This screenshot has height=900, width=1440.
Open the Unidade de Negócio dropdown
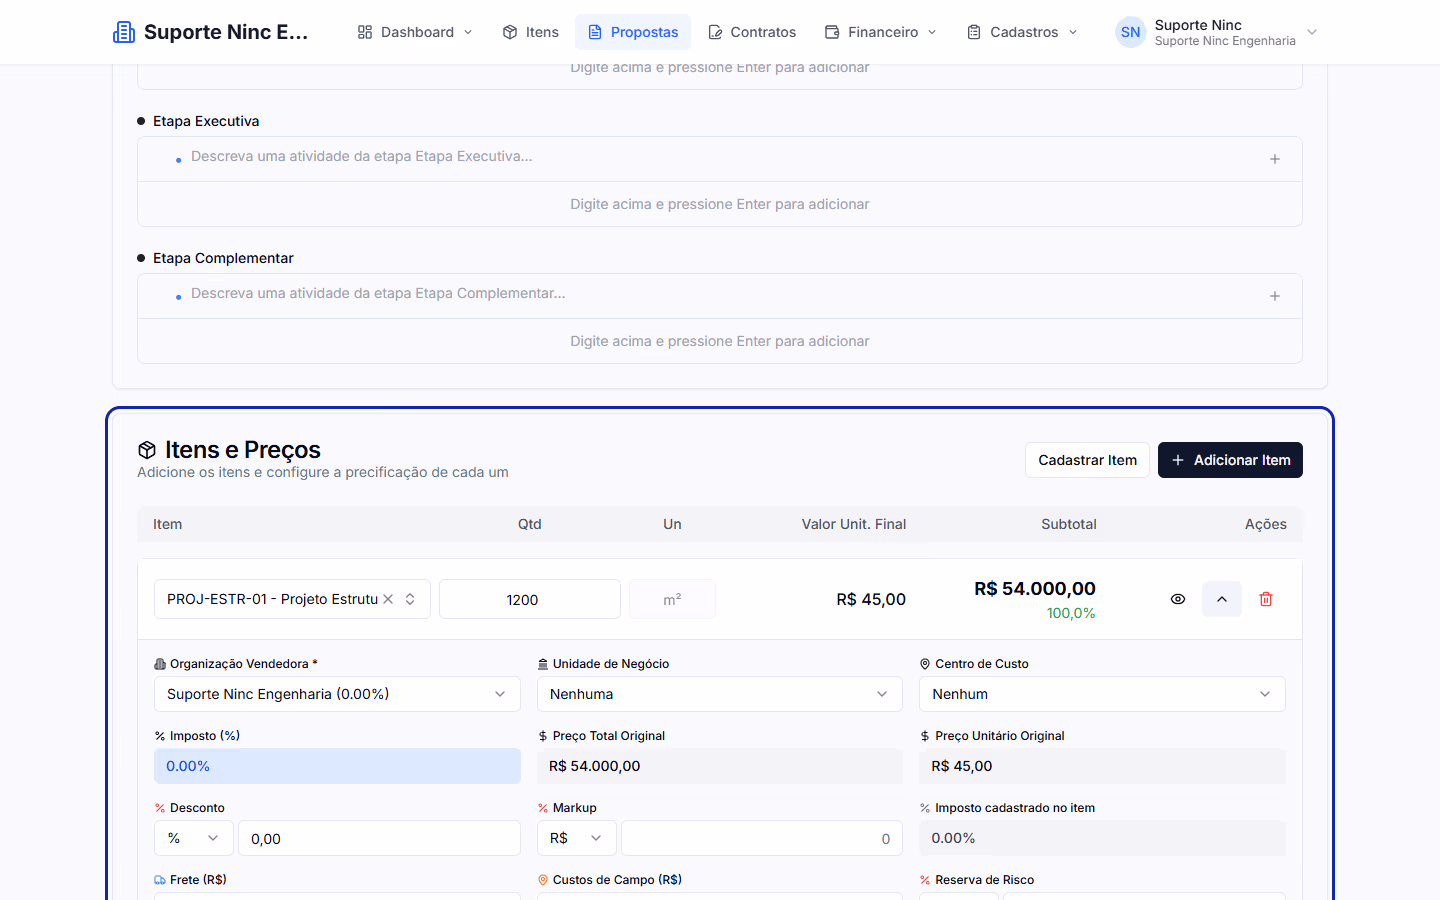point(720,694)
